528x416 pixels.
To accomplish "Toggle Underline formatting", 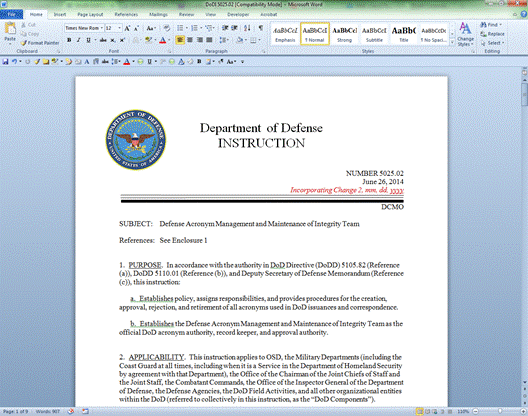I will click(x=88, y=40).
